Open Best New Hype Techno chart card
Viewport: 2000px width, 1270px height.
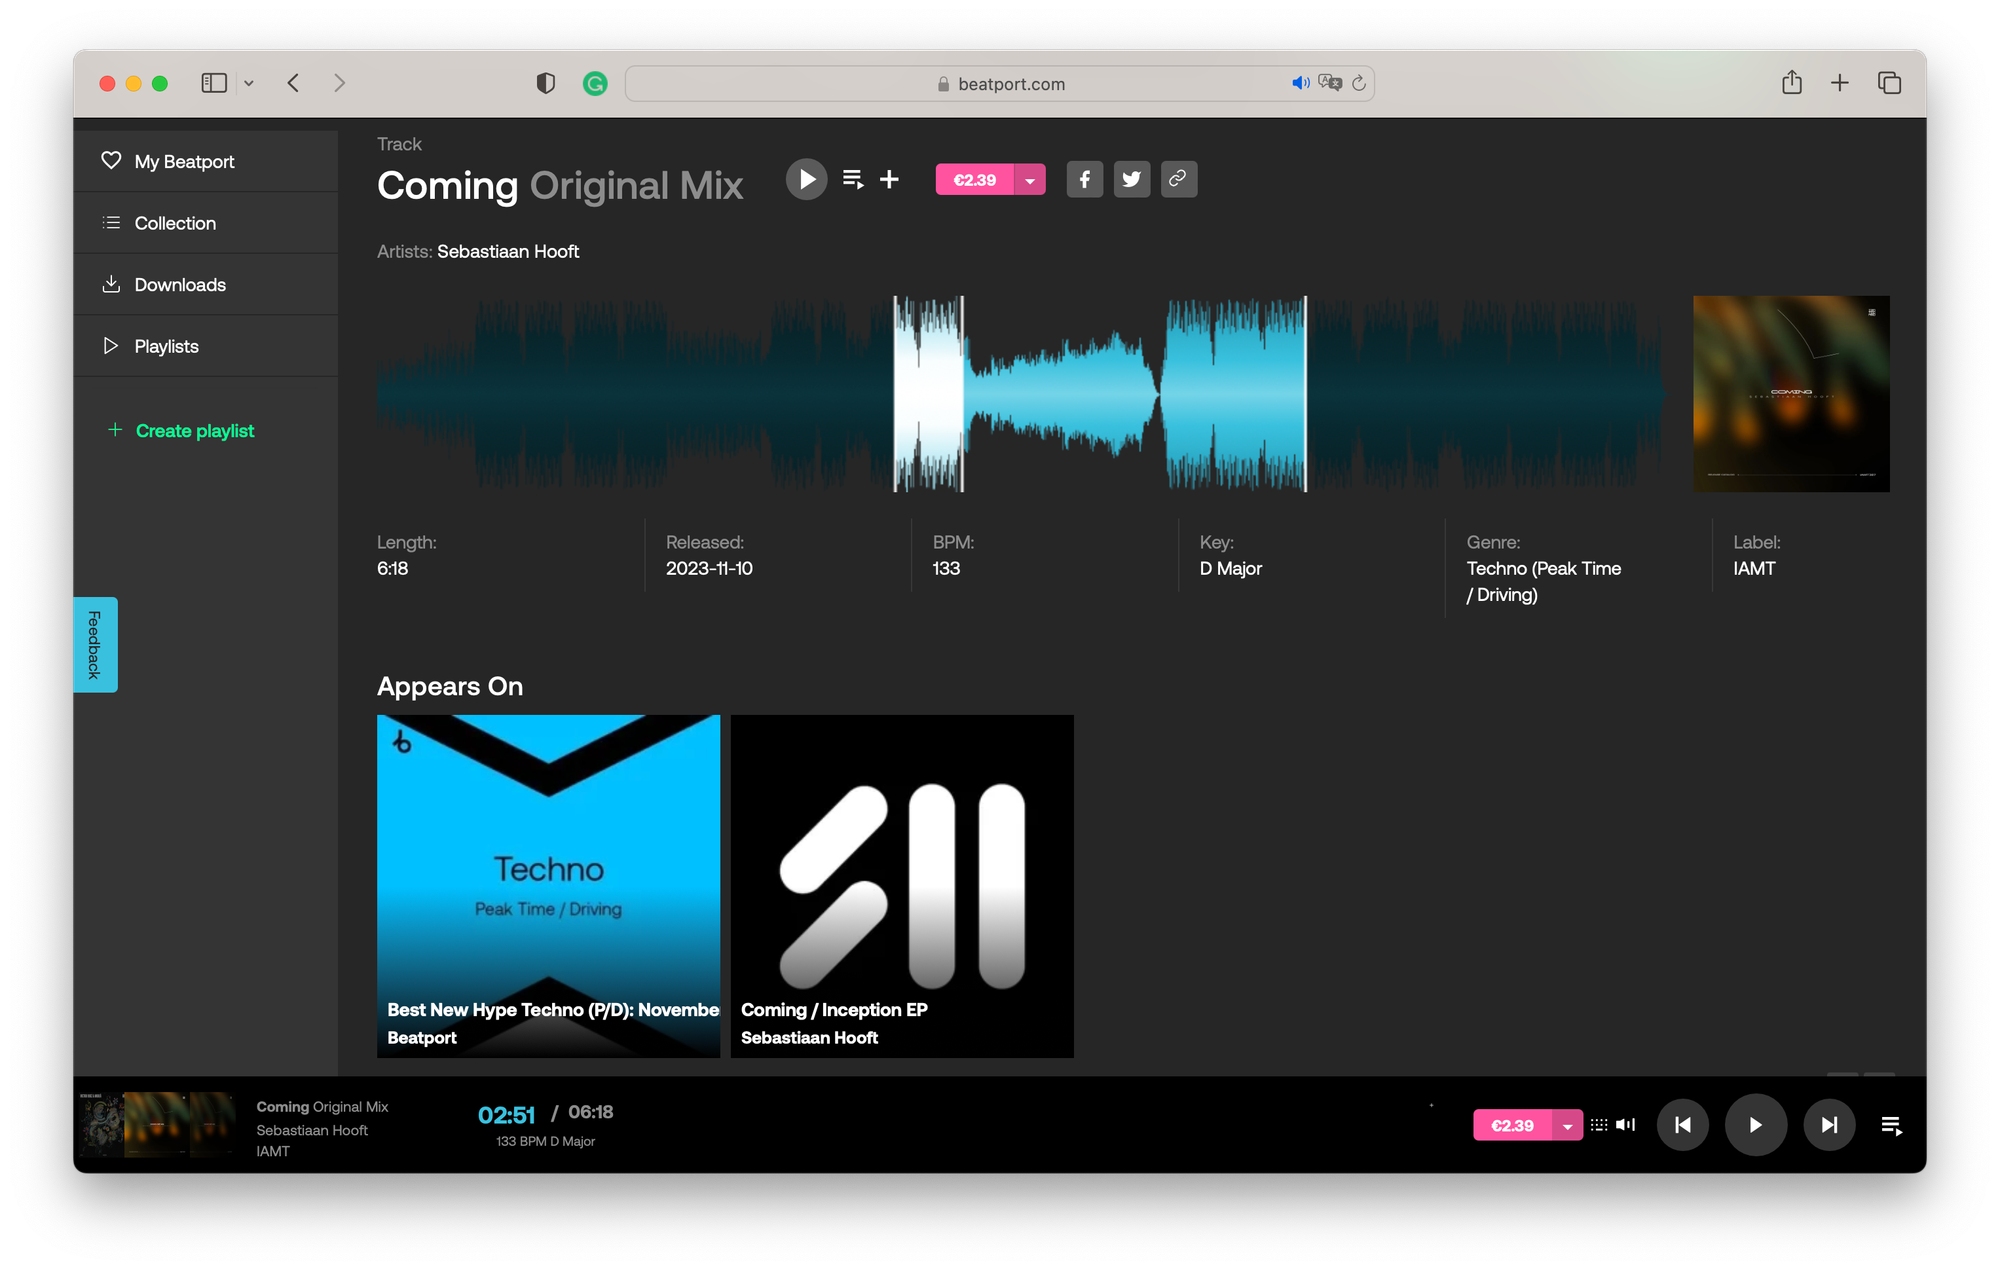pos(548,886)
